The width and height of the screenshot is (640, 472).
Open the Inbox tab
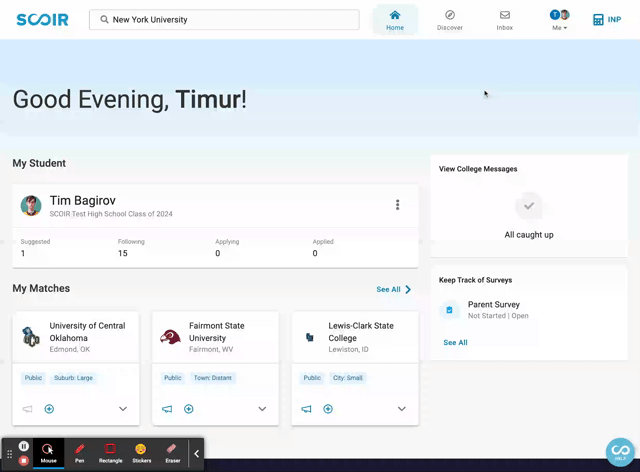504,20
